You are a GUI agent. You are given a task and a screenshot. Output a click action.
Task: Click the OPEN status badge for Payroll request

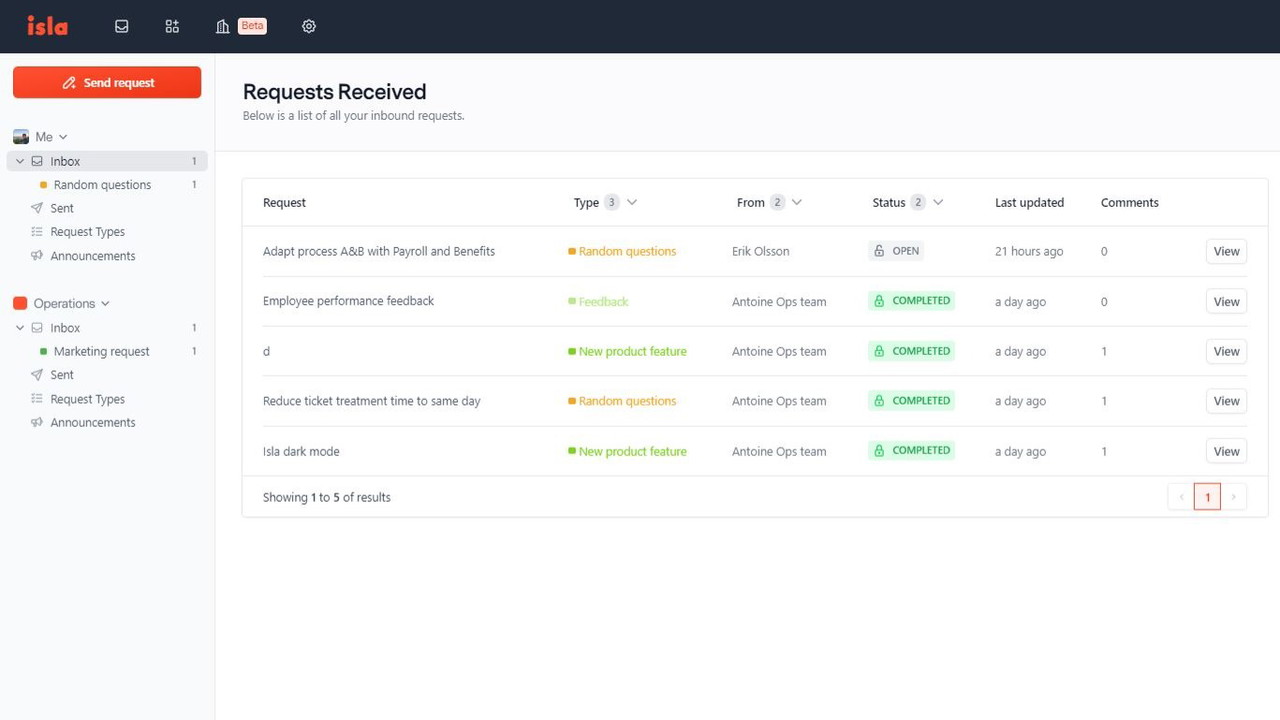coord(896,251)
